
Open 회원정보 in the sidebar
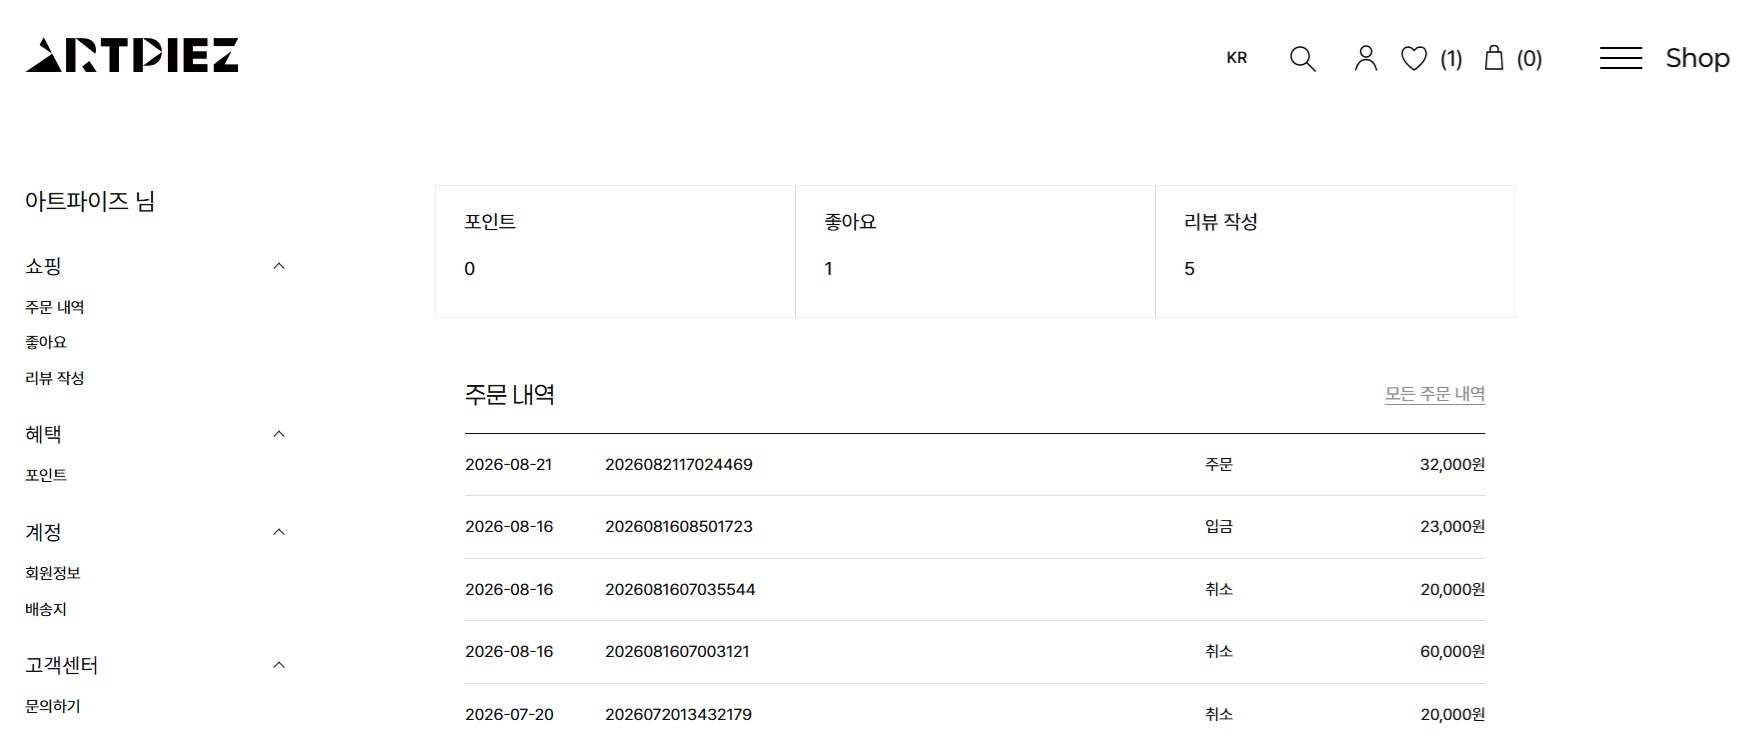[53, 573]
